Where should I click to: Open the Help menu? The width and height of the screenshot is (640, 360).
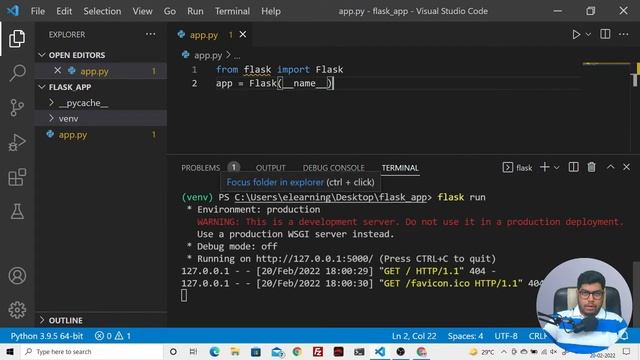click(271, 11)
